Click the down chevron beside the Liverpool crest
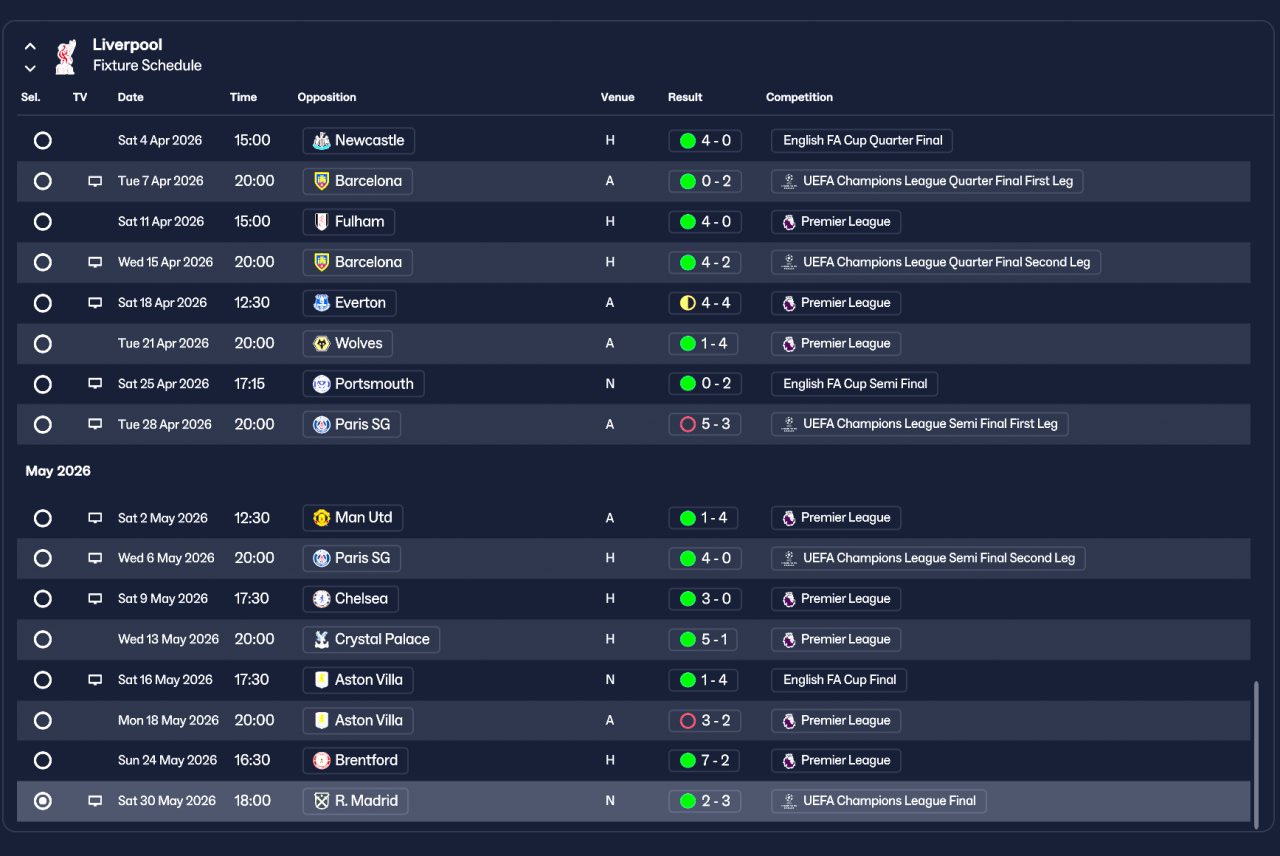 point(30,68)
